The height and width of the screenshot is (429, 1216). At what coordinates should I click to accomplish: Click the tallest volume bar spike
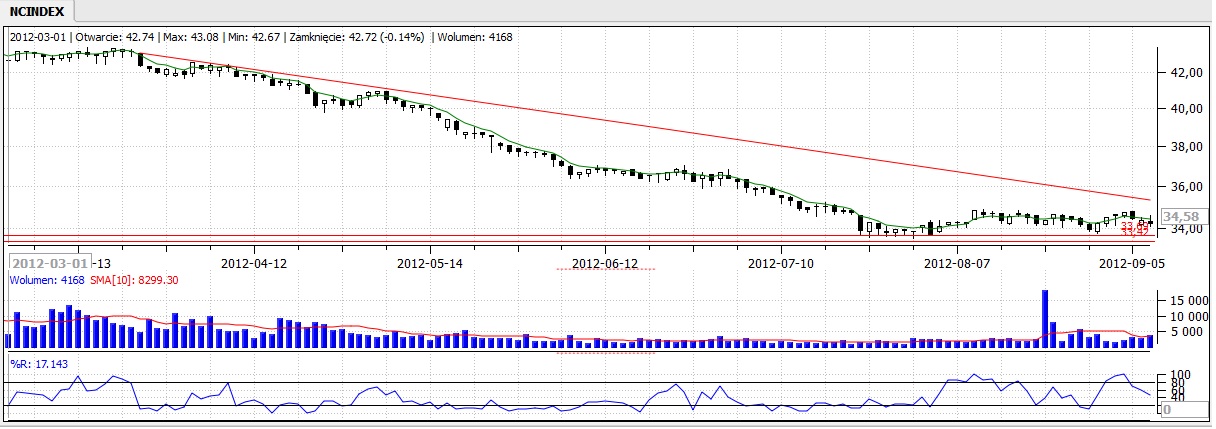[x=1045, y=318]
